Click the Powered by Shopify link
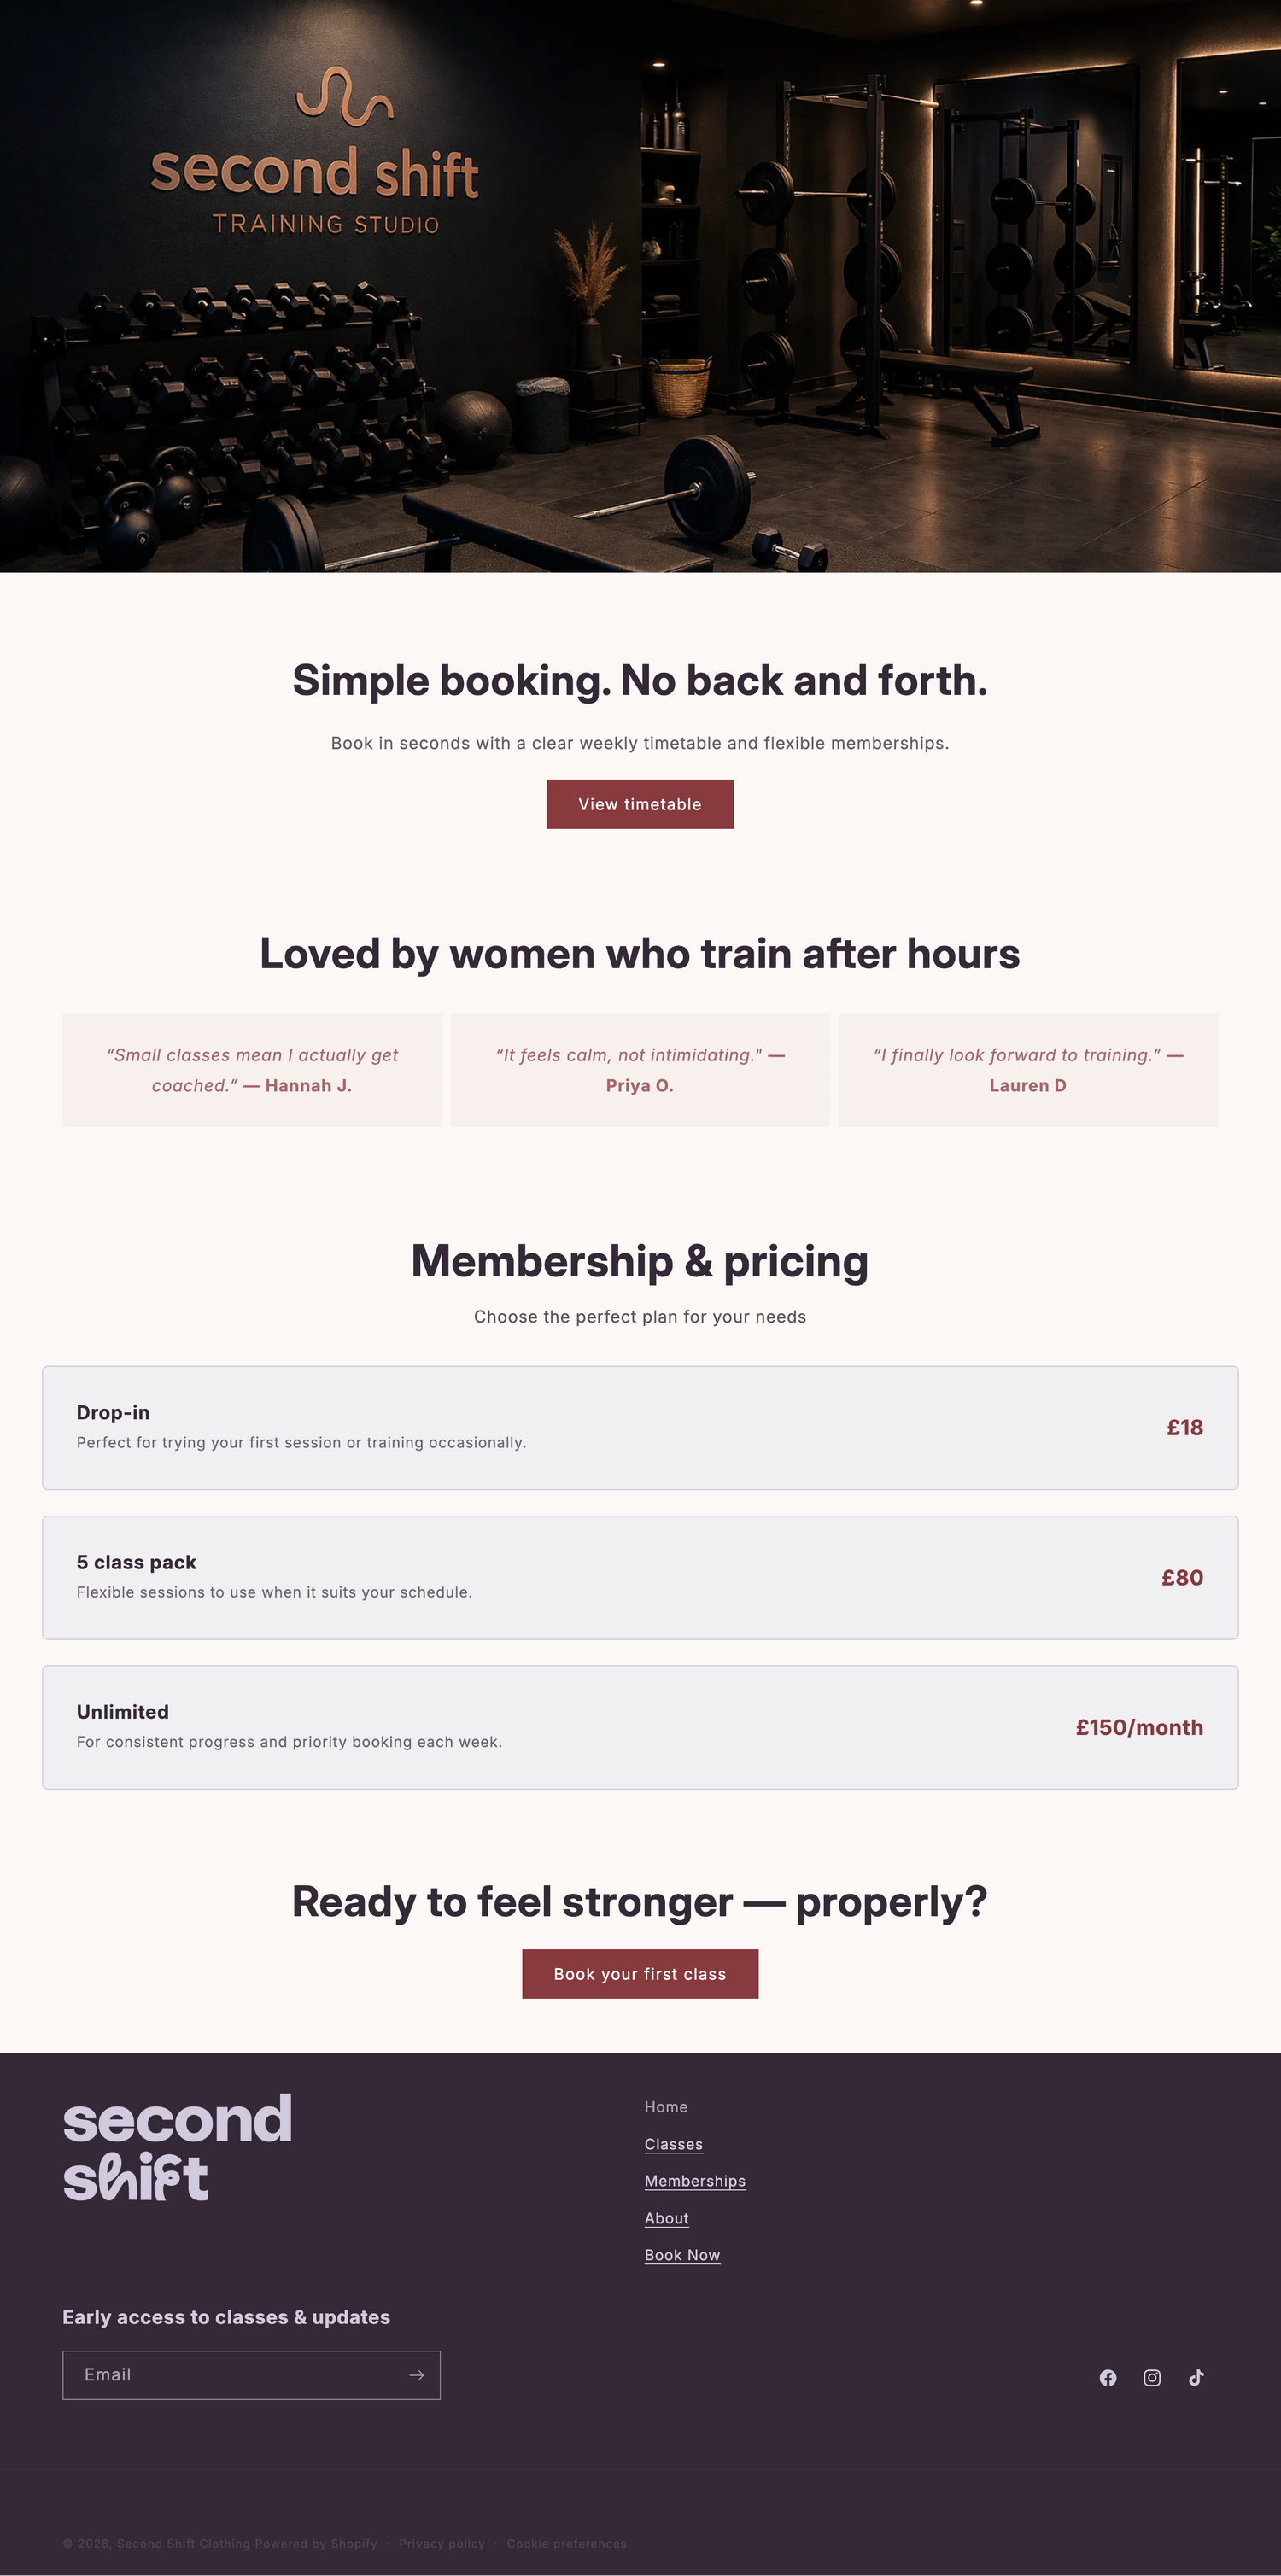The height and width of the screenshot is (2576, 1281). point(316,2543)
